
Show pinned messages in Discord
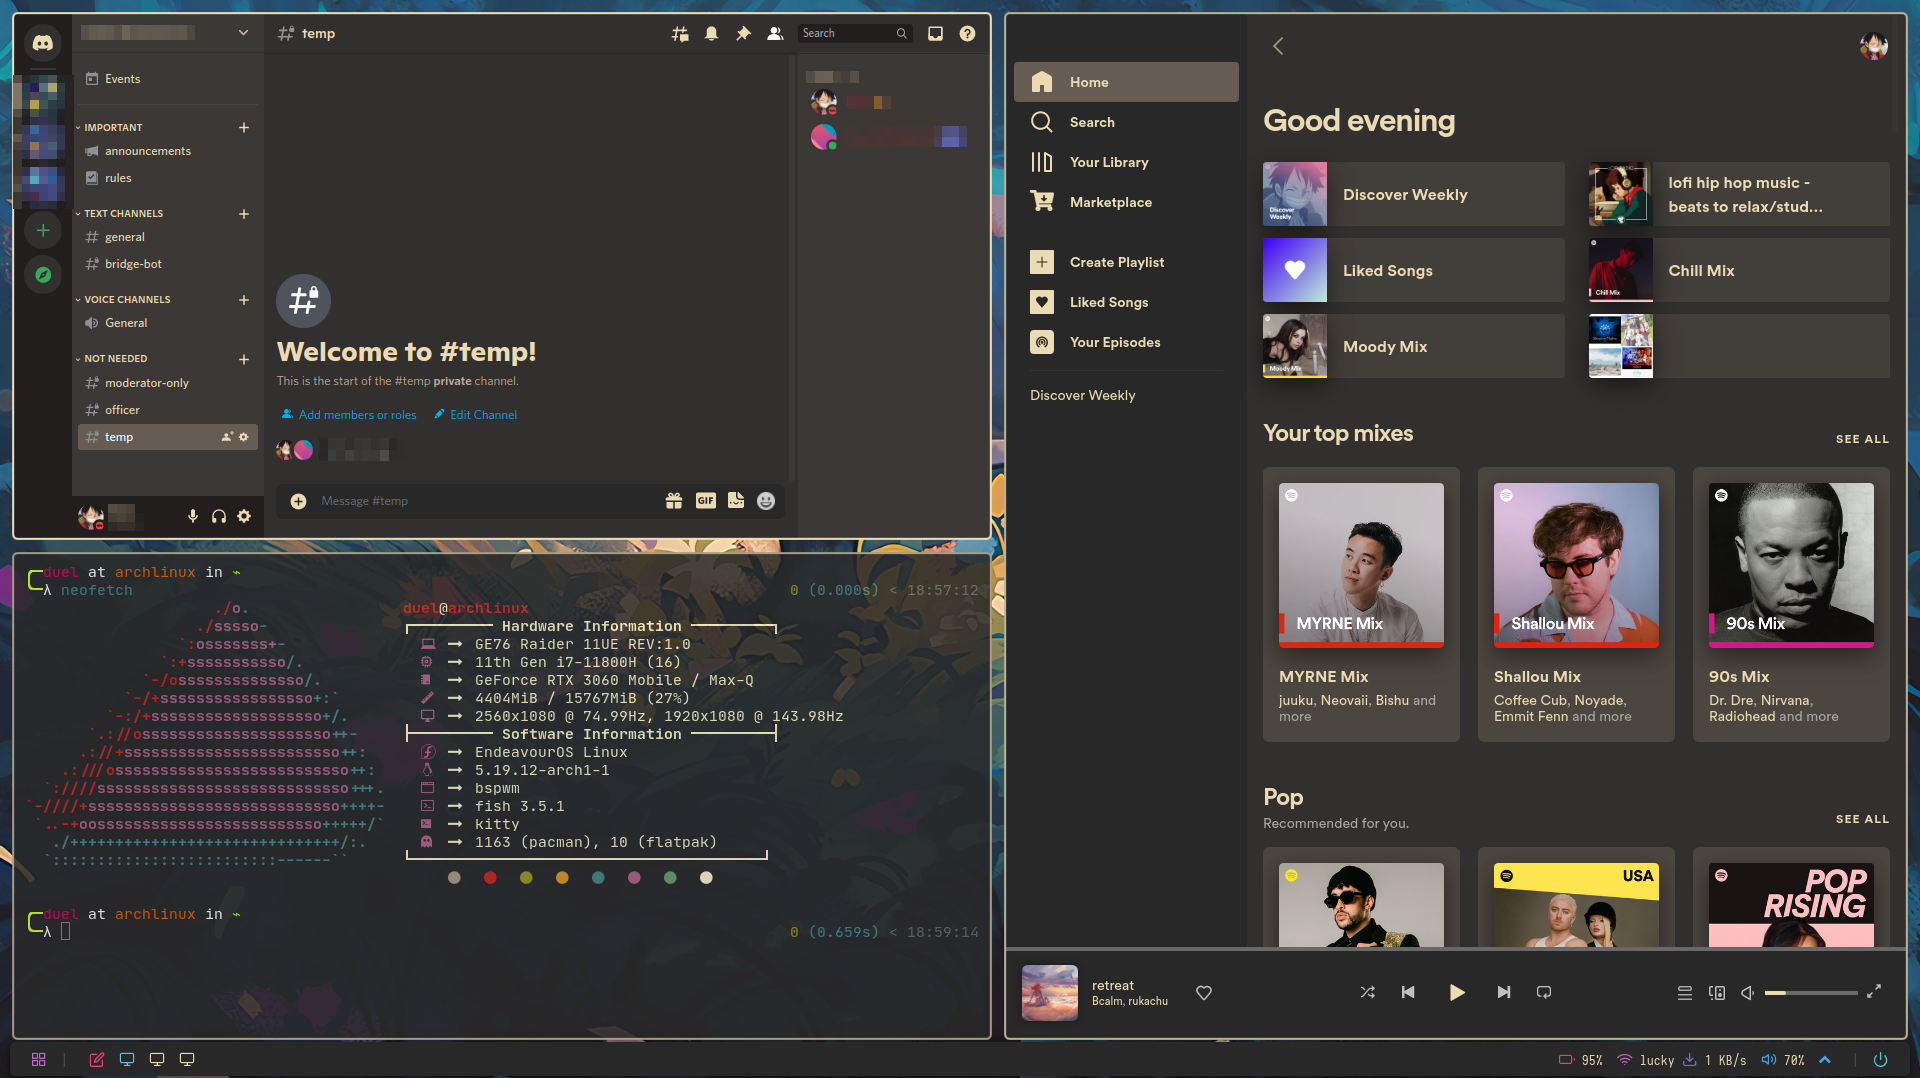coord(743,34)
